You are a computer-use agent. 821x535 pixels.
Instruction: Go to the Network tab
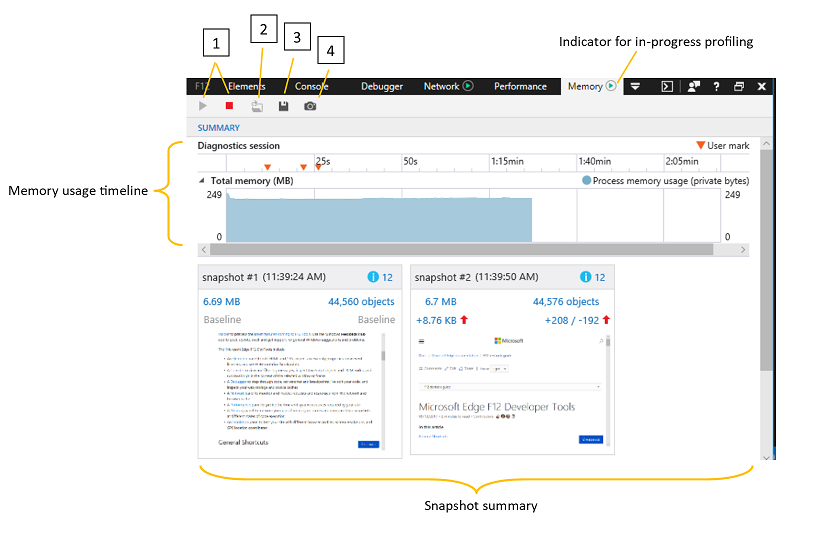pos(441,86)
